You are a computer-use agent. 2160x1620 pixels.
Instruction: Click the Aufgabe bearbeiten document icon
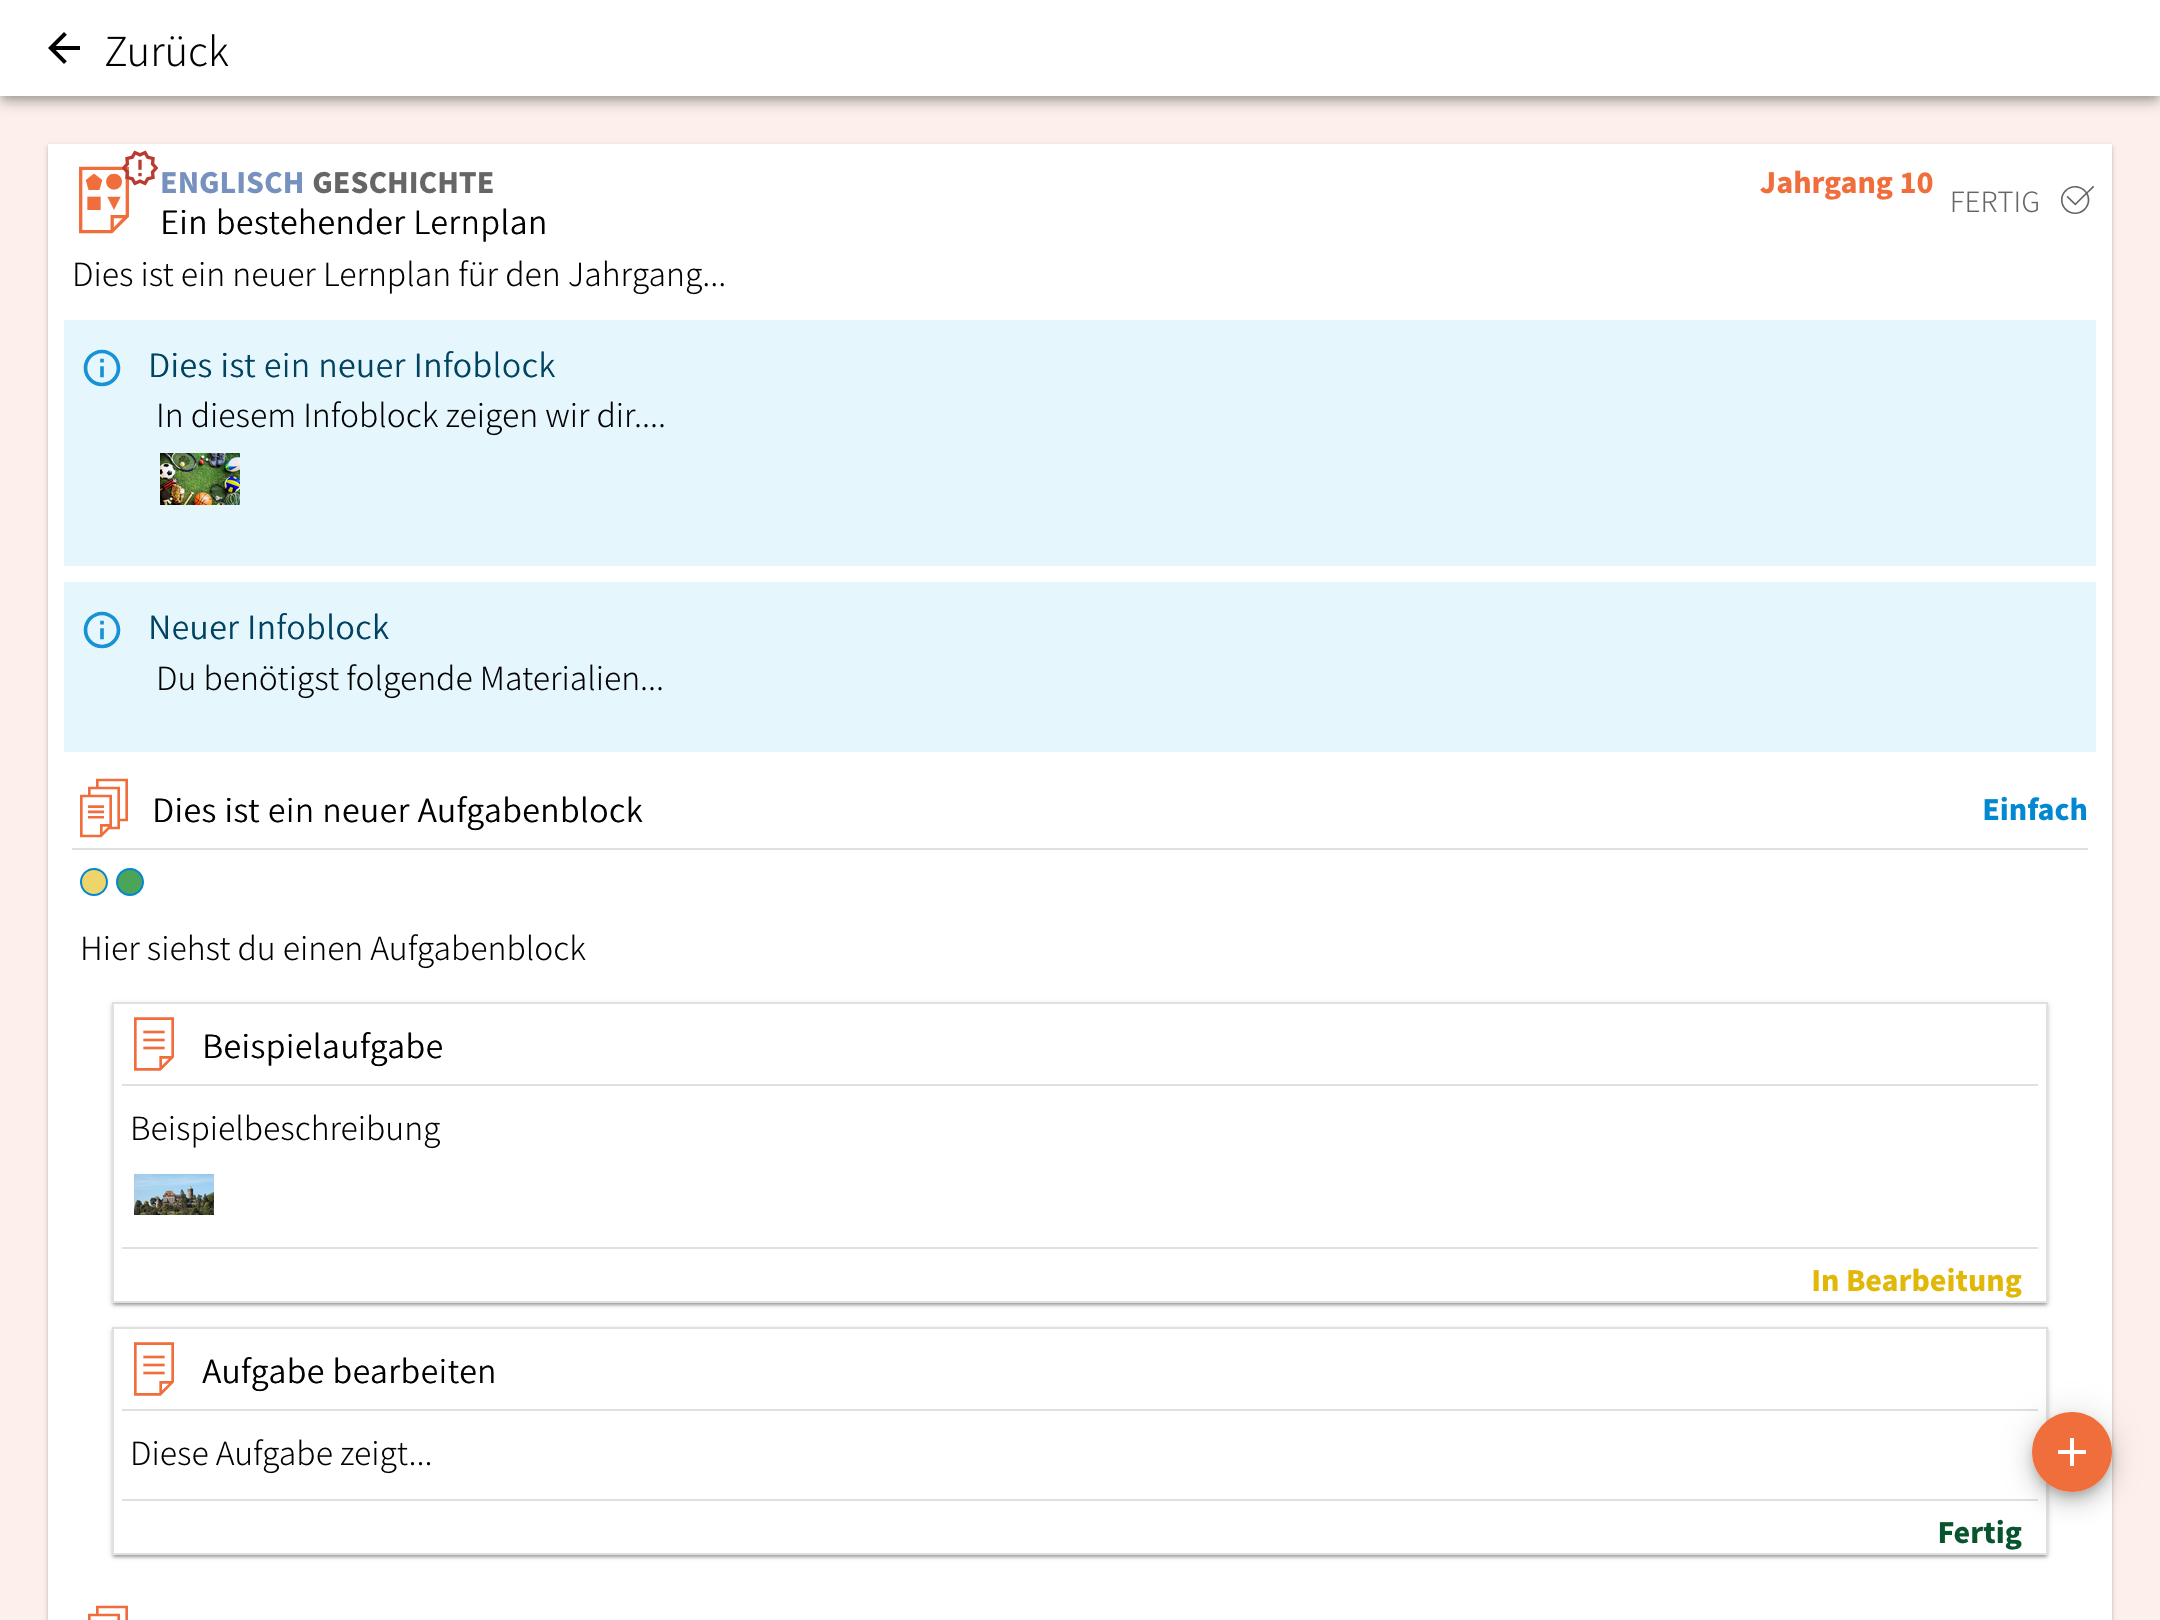pyautogui.click(x=154, y=1369)
